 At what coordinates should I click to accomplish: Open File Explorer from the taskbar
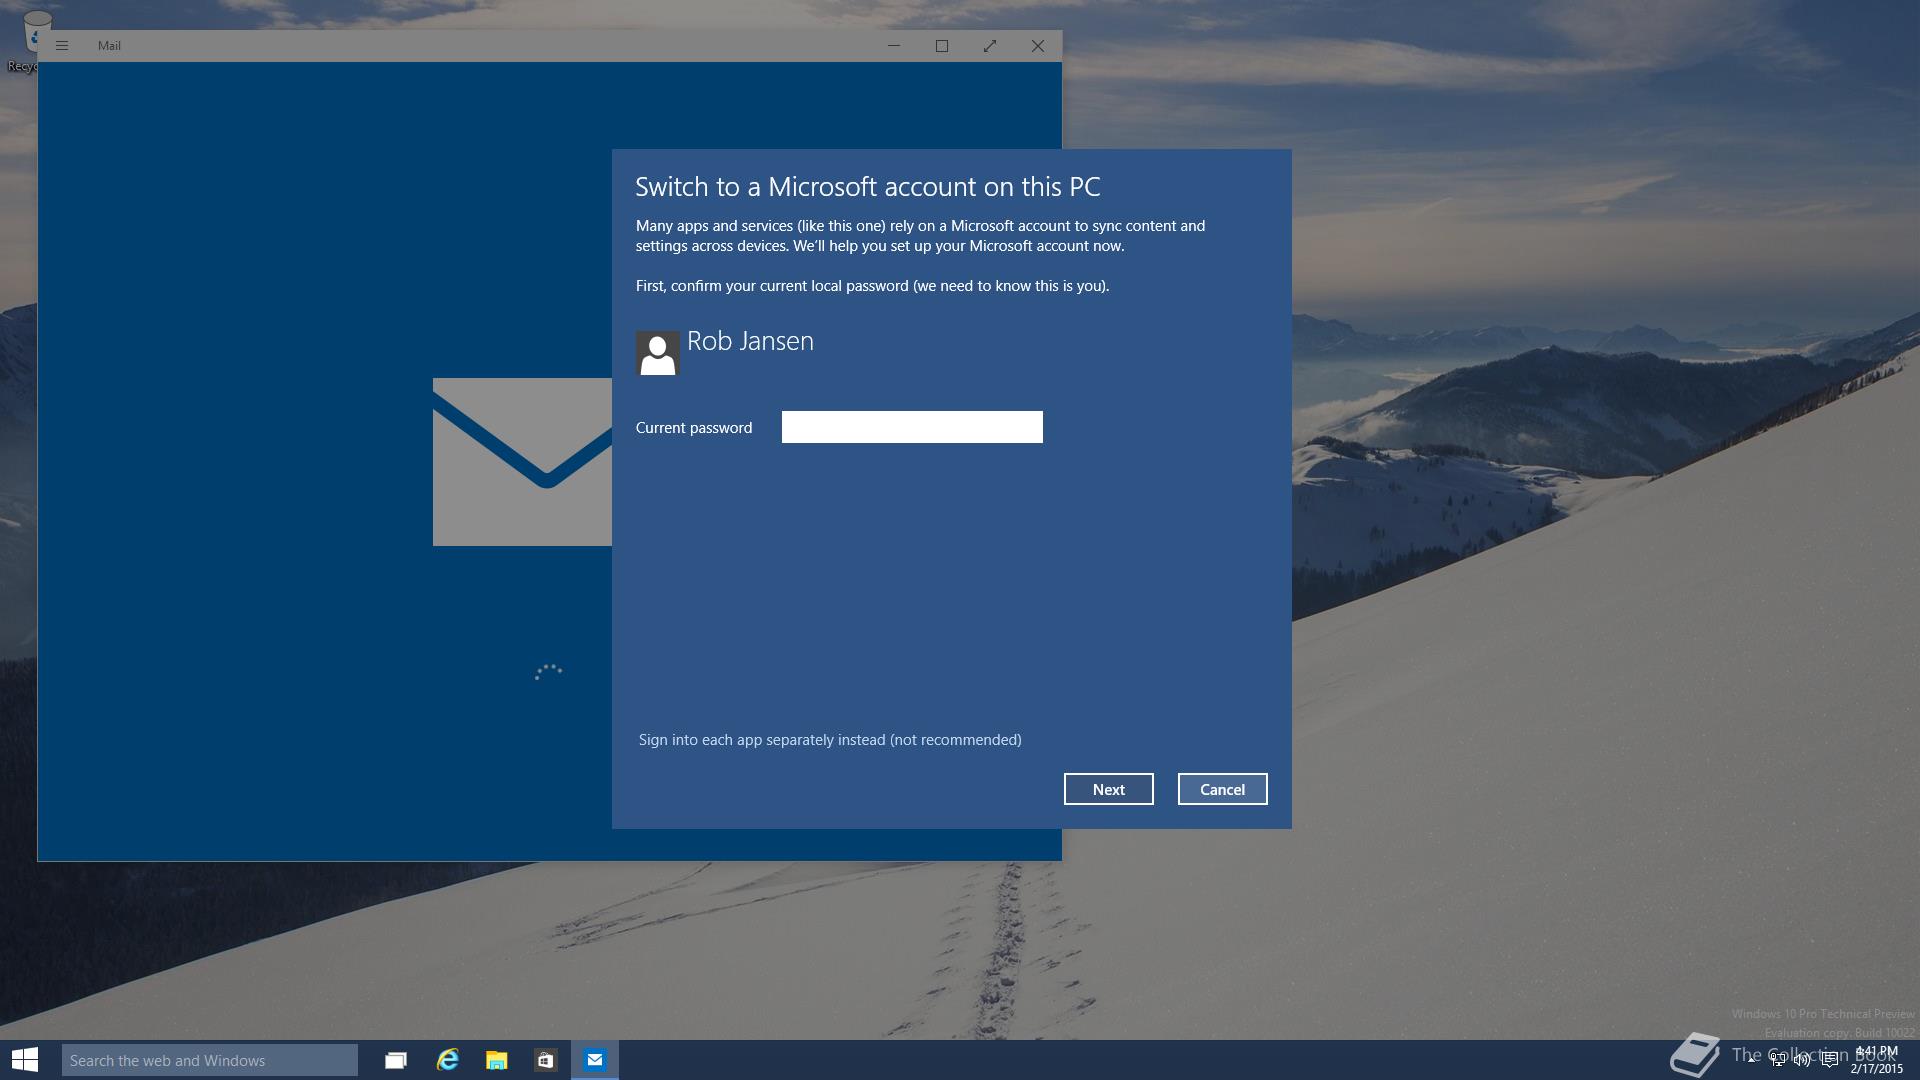(496, 1060)
